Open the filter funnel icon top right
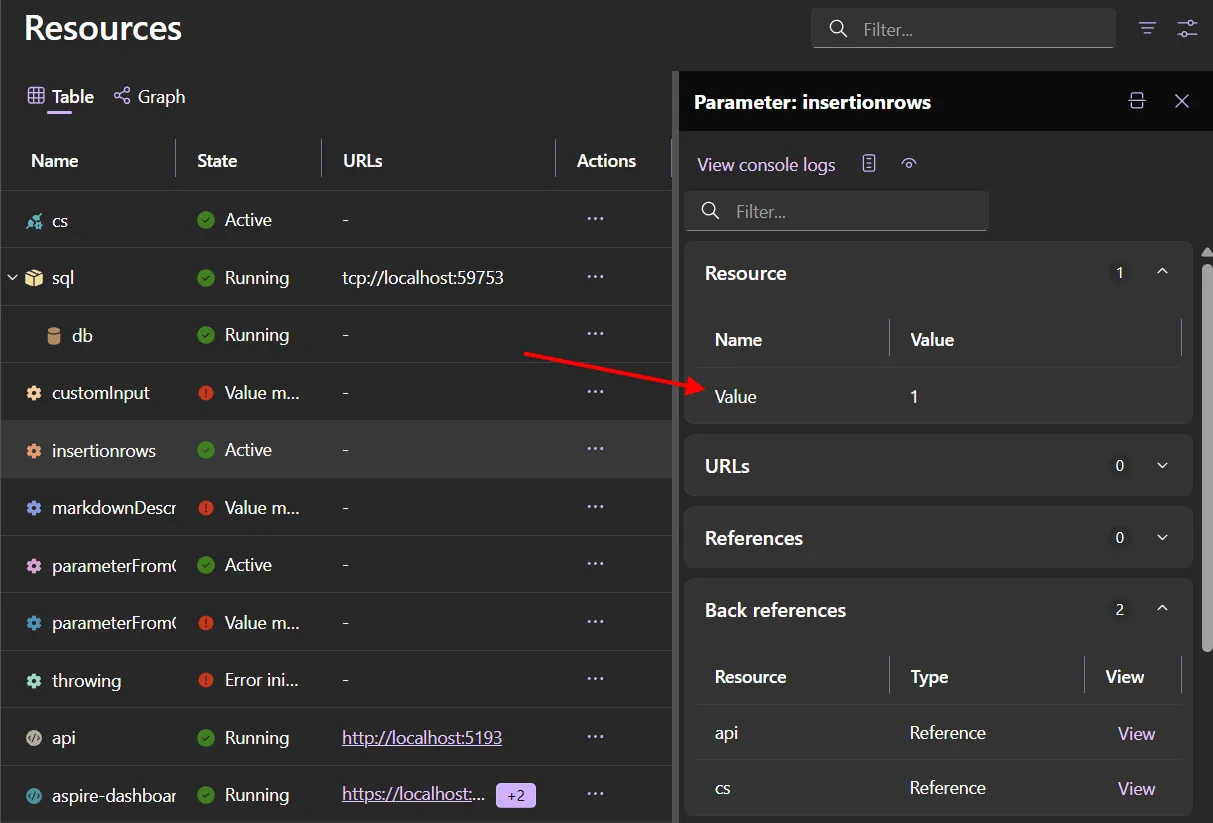This screenshot has width=1213, height=823. tap(1146, 28)
